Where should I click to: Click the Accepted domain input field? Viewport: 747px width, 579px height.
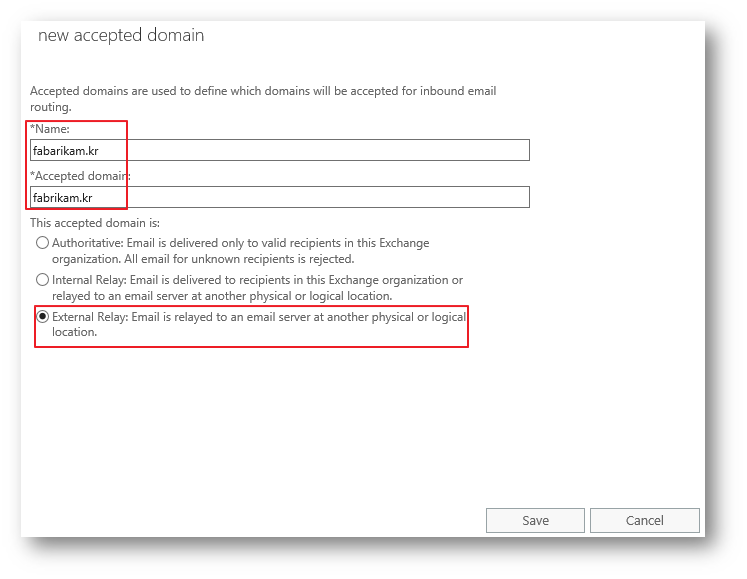tap(280, 197)
